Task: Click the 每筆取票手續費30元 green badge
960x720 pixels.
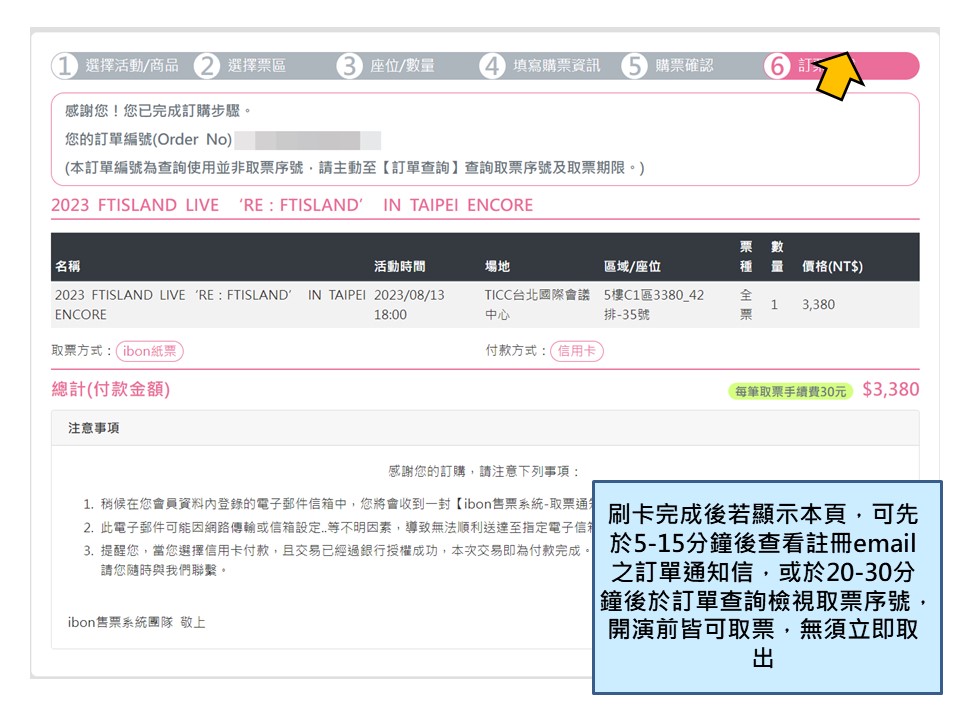Action: point(790,391)
